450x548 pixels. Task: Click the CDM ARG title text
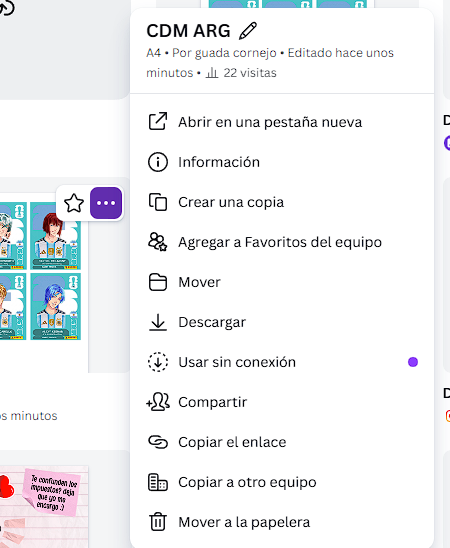(x=188, y=31)
